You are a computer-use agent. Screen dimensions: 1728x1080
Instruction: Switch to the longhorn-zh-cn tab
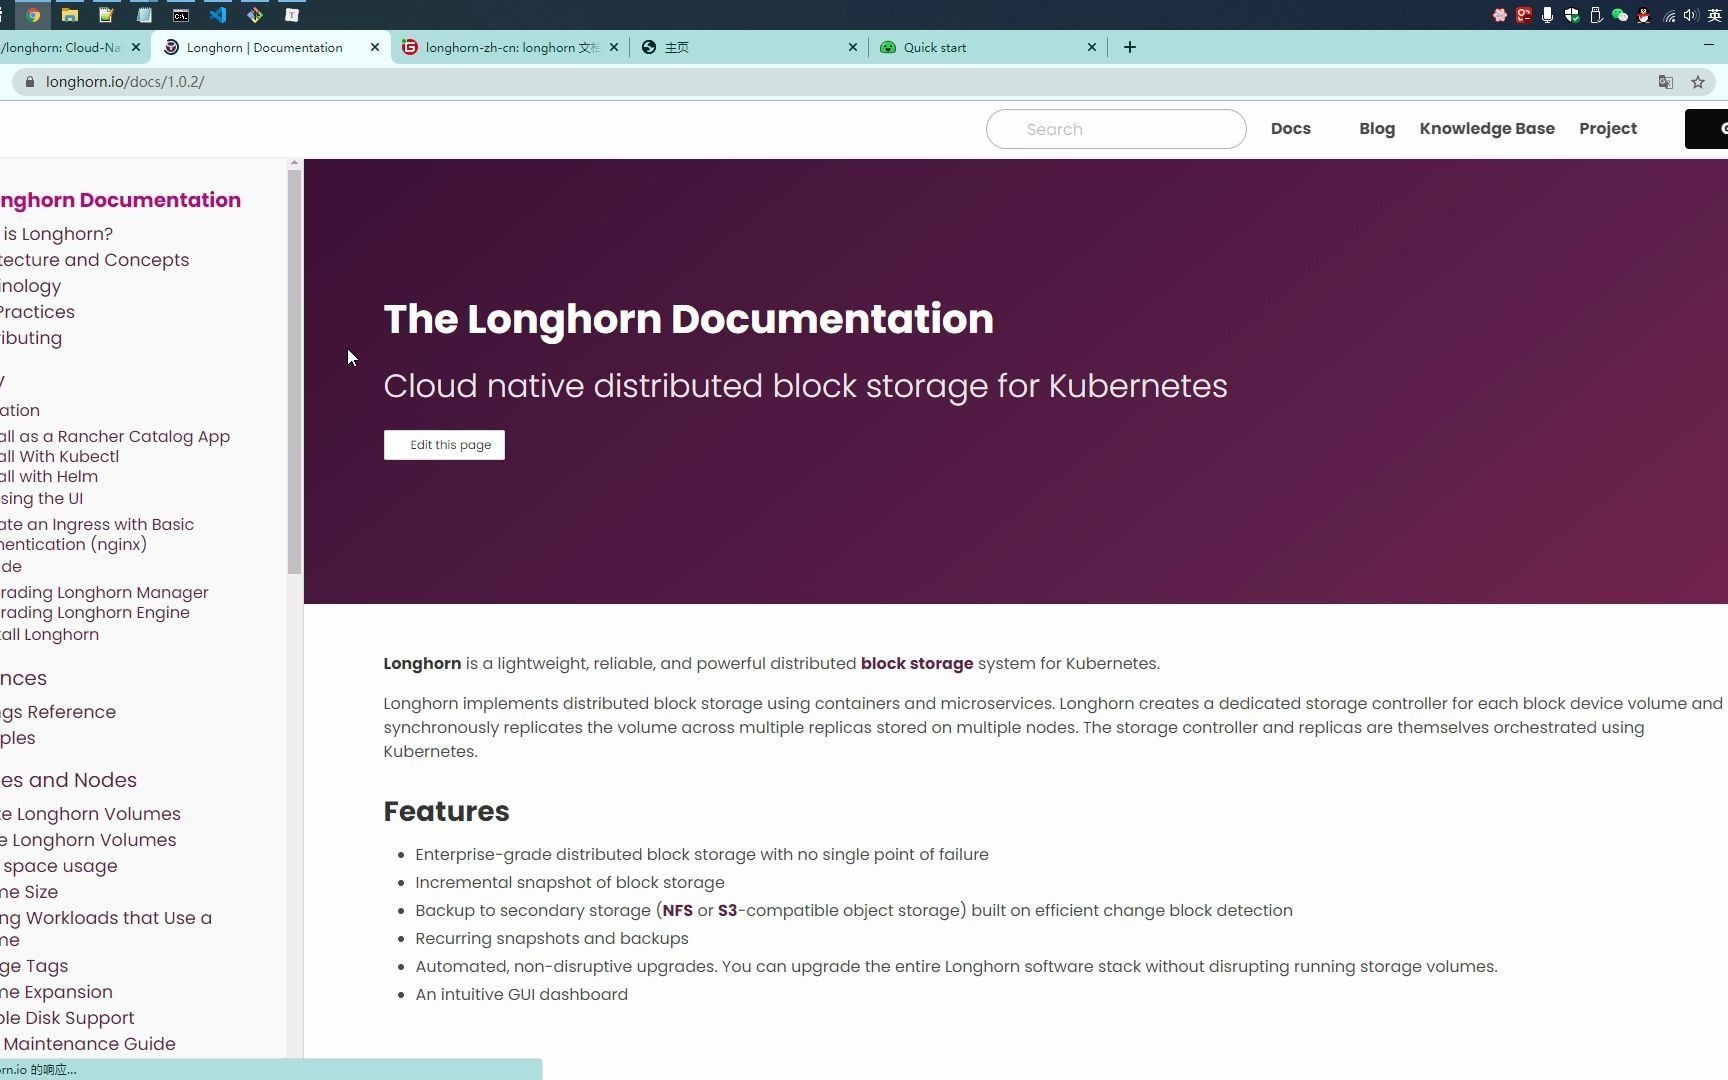point(505,47)
